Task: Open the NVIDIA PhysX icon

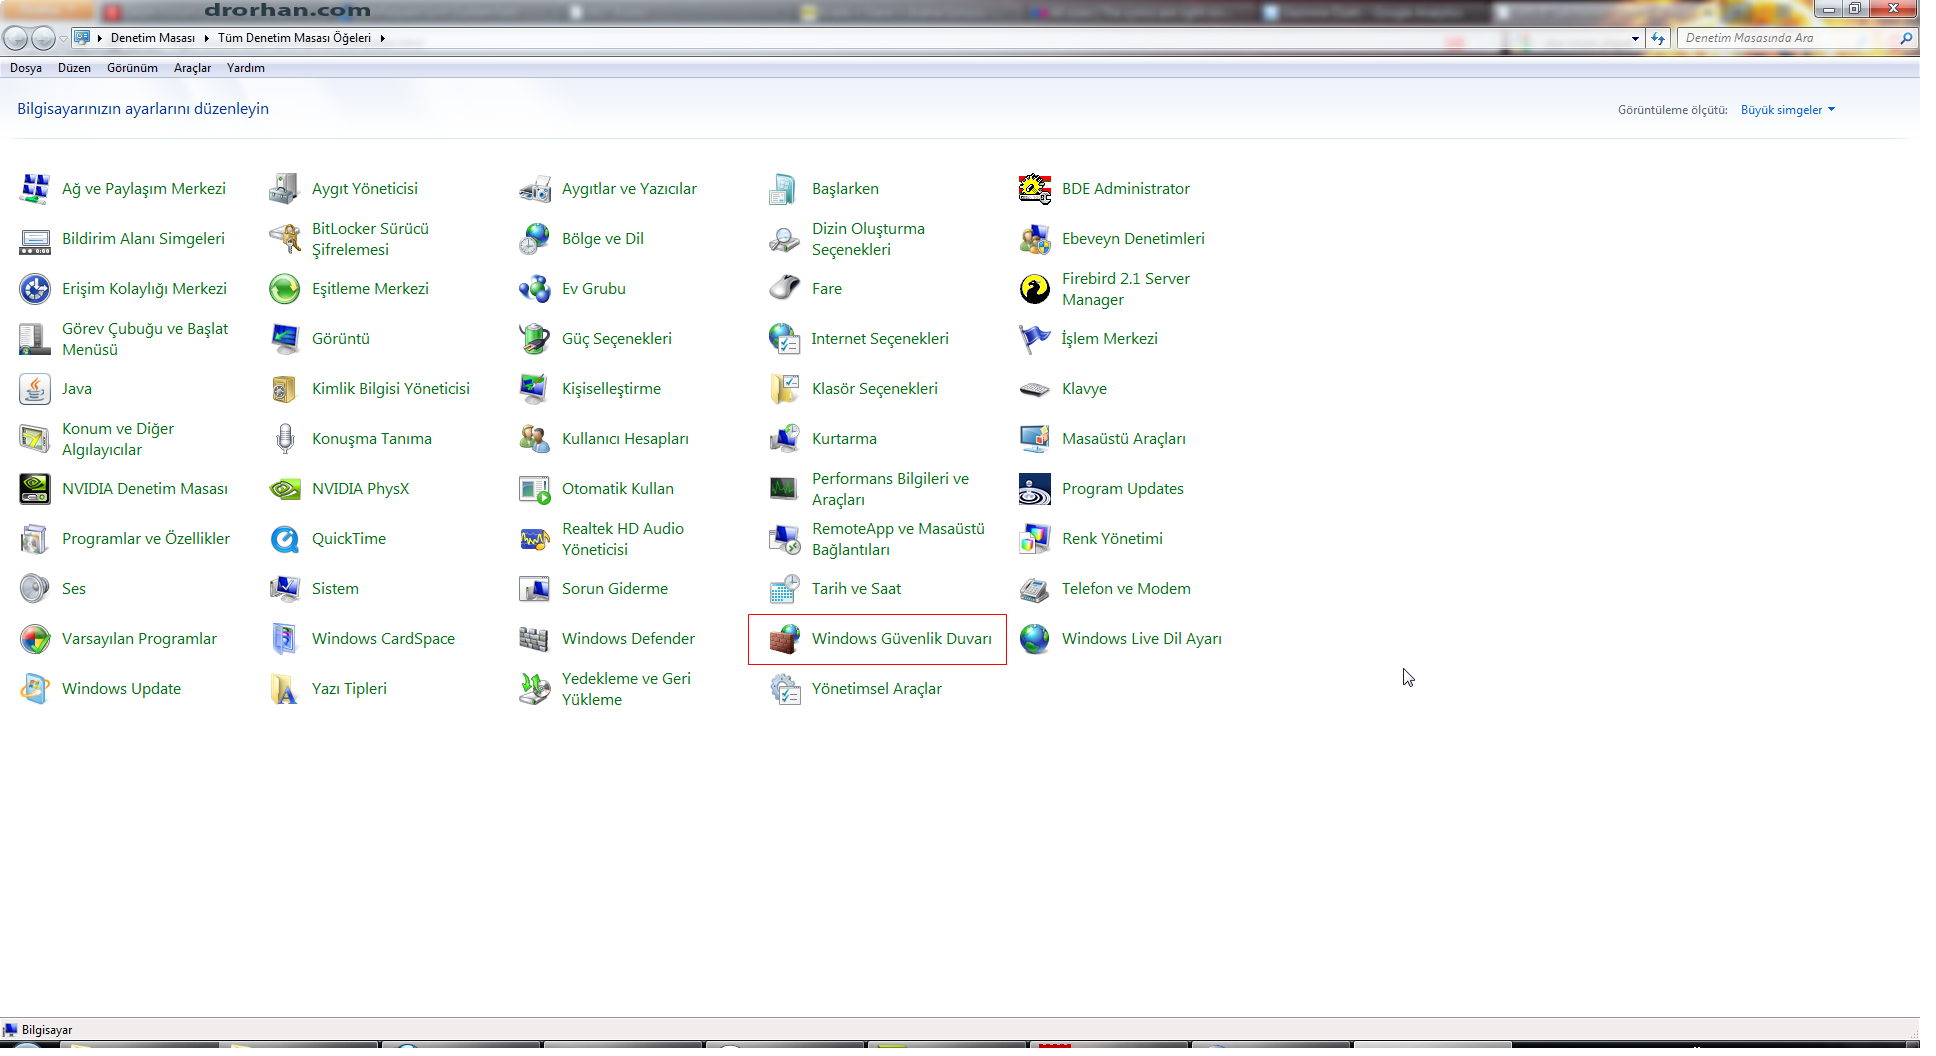Action: [285, 489]
